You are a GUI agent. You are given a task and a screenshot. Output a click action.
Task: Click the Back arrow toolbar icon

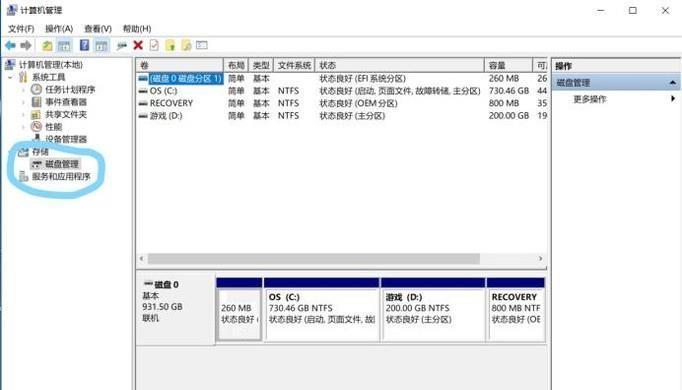[10, 45]
